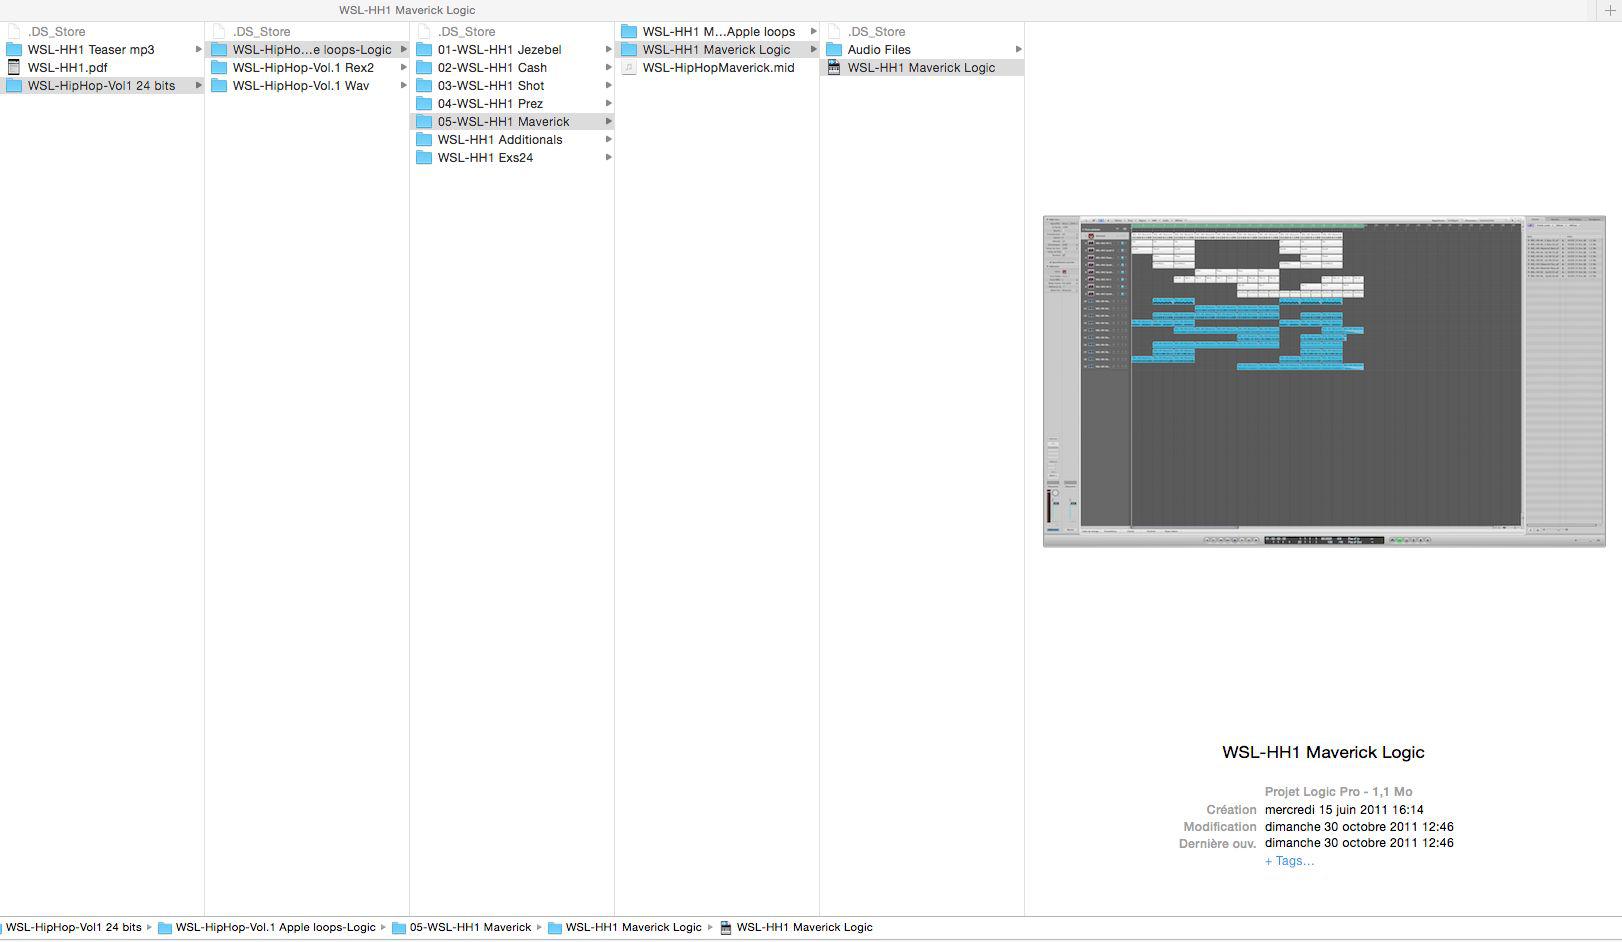Click the 04-WSL-HH1 Prez folder icon
This screenshot has height=942, width=1622.
click(x=424, y=103)
